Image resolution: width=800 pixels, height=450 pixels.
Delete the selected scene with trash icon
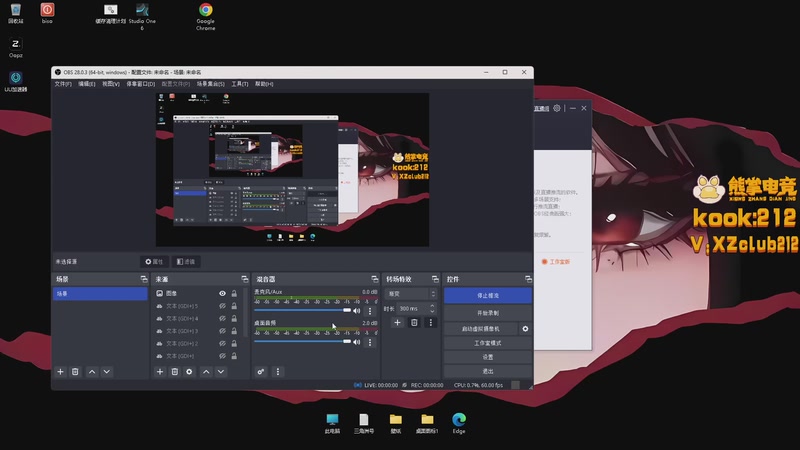(x=75, y=372)
